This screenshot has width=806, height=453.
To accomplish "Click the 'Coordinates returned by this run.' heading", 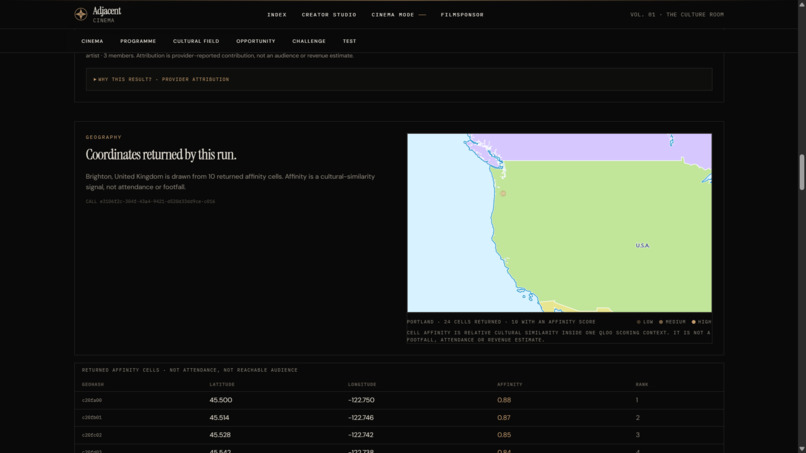I will pyautogui.click(x=161, y=155).
